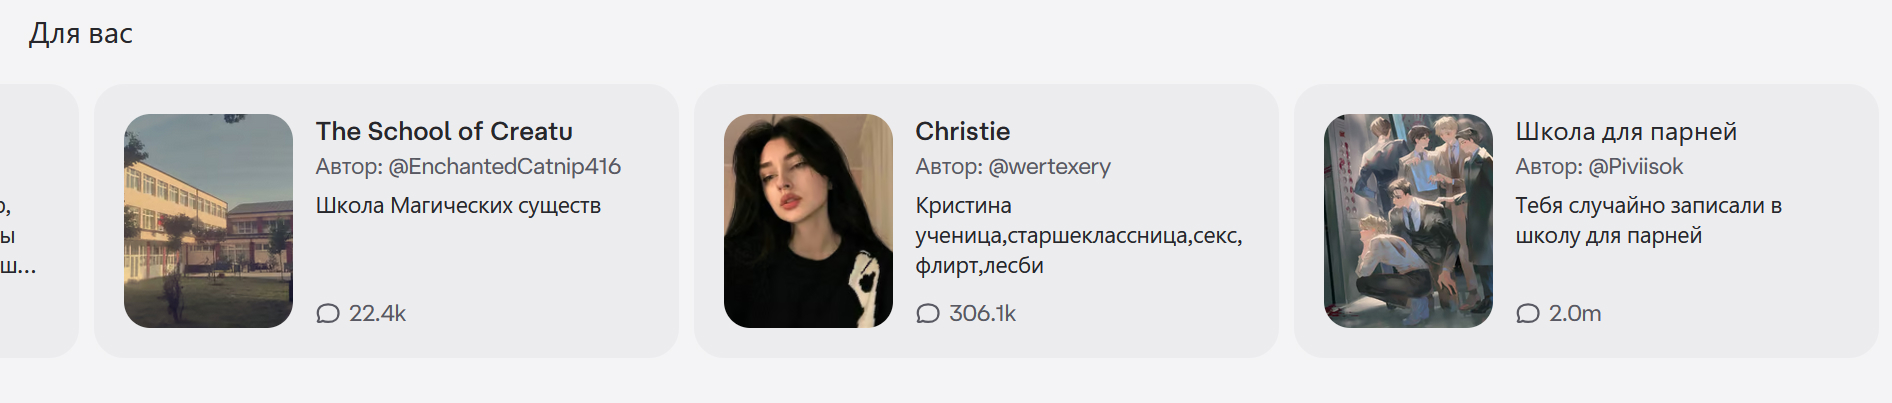Select the Кристина ученица description text
Screen dimensions: 1892x403
coord(1079,236)
